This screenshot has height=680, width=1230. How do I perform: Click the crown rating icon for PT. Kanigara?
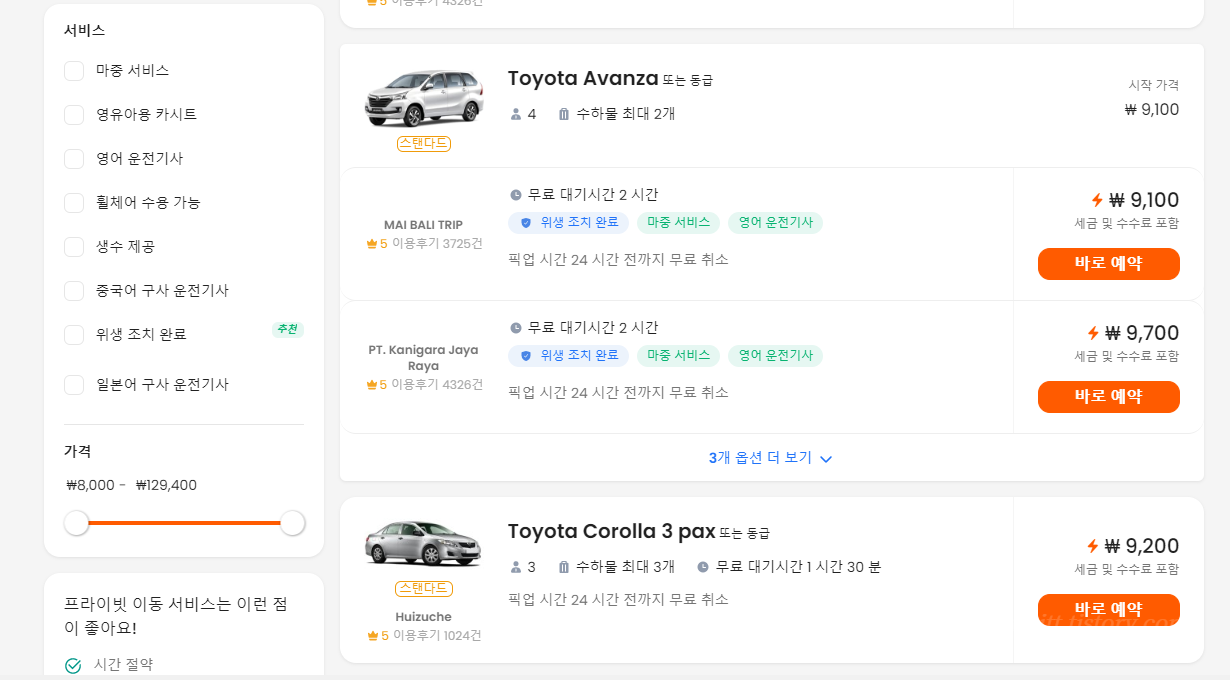(x=372, y=385)
